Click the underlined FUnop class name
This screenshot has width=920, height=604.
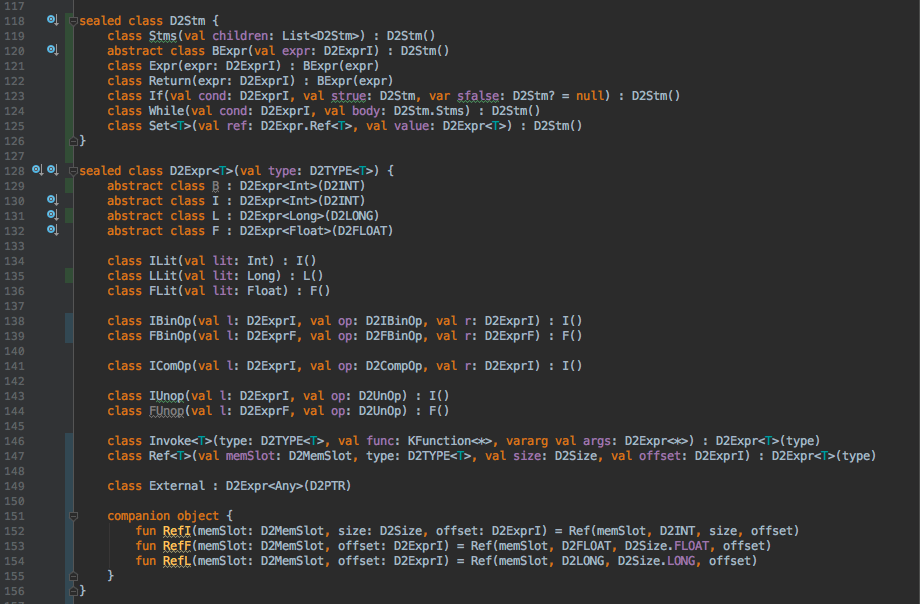[164, 411]
